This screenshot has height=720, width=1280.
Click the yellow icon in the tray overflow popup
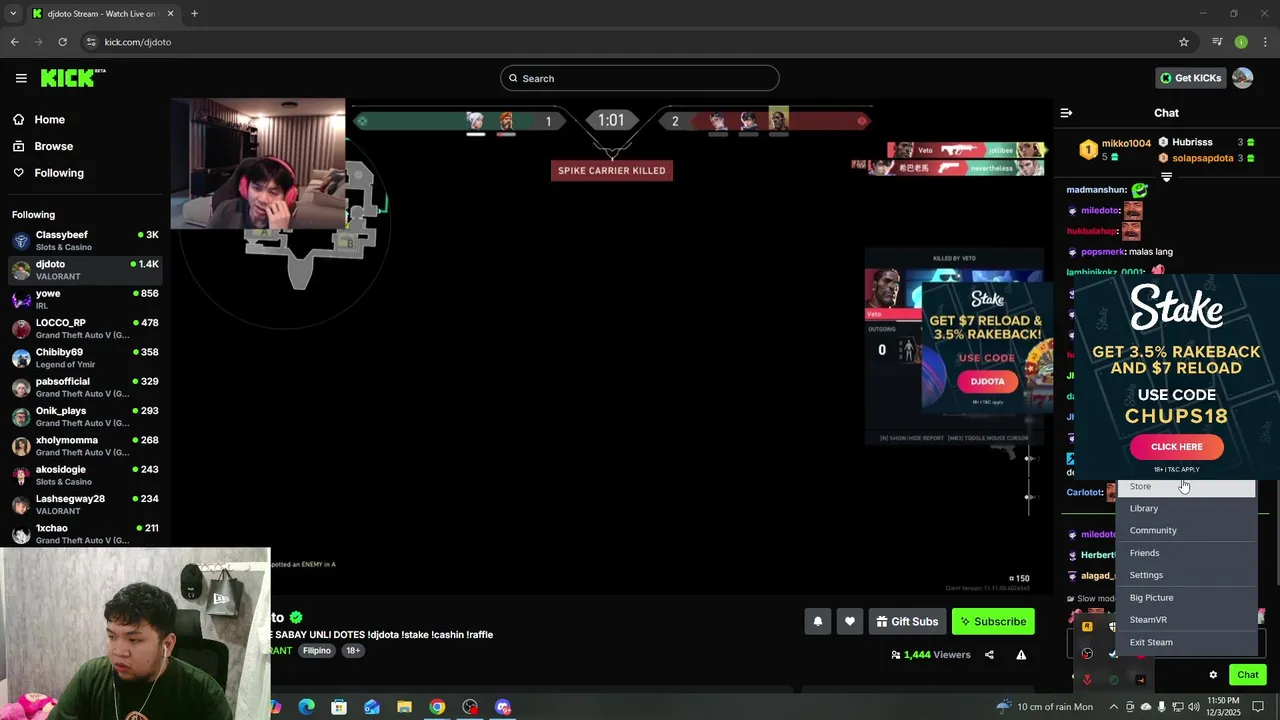[1087, 627]
